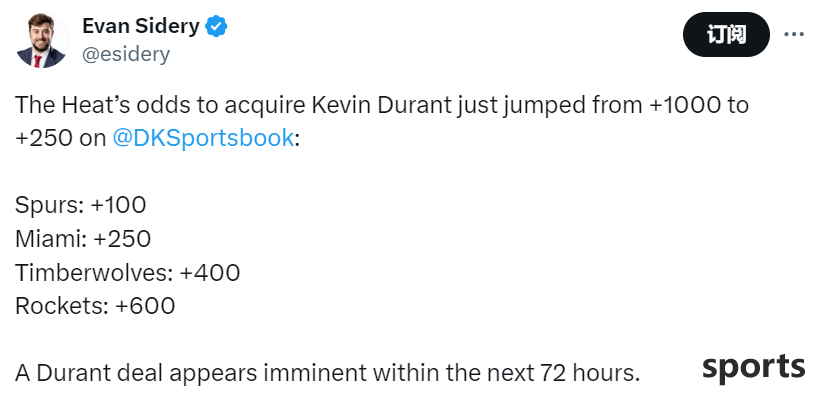
Task: Open the Evan Sidery display name link
Action: click(x=141, y=26)
